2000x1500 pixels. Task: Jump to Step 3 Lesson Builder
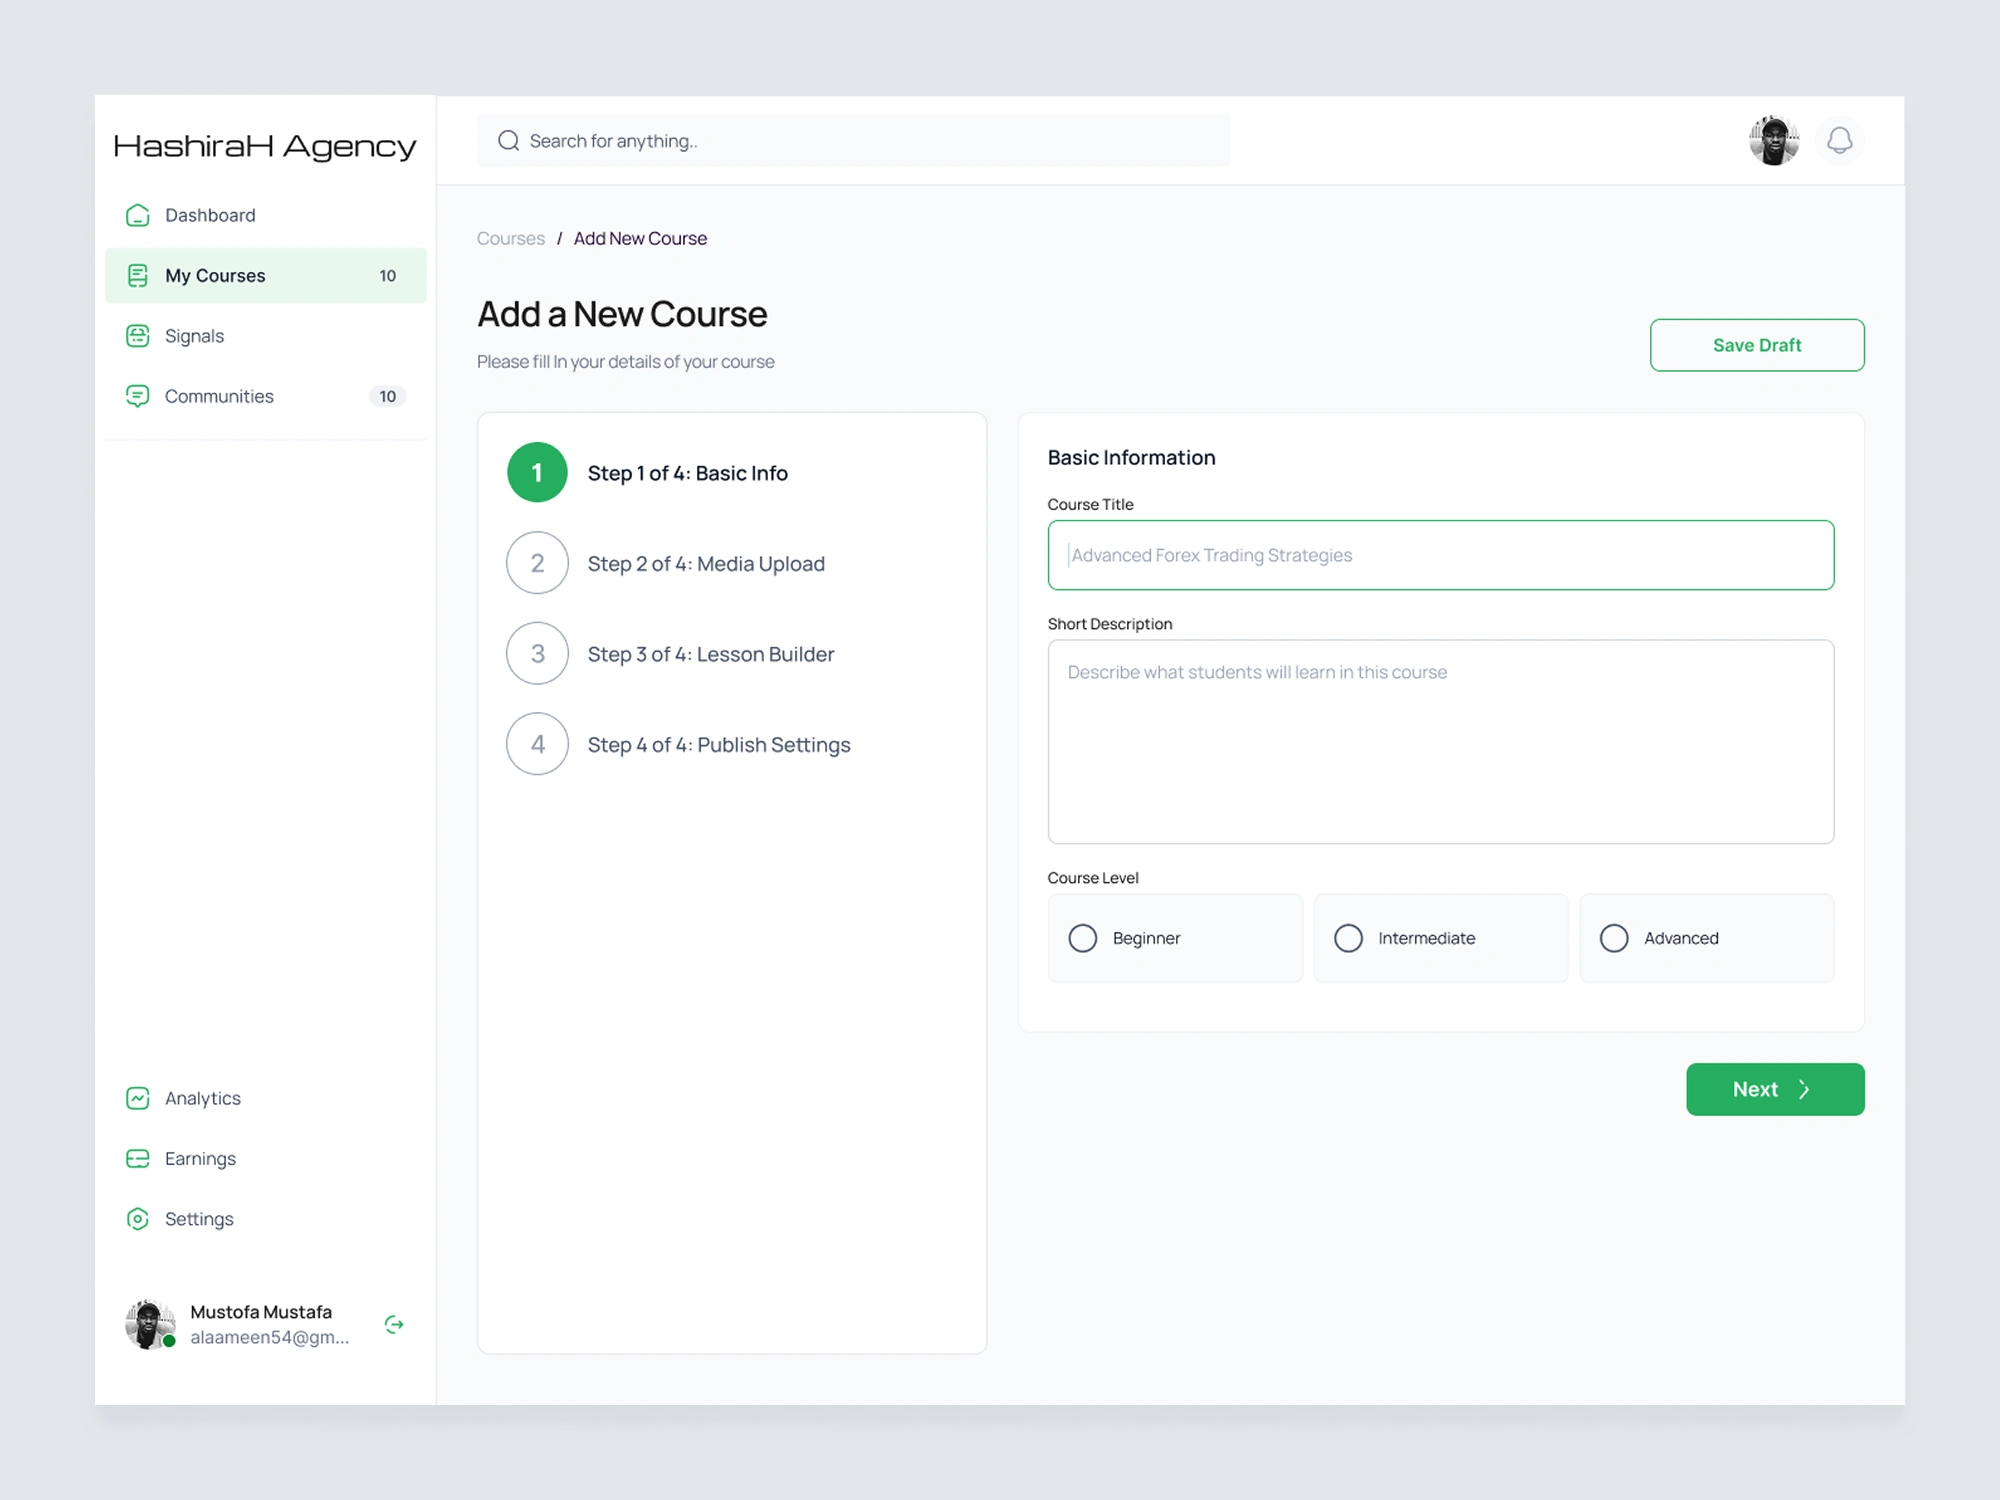710,654
